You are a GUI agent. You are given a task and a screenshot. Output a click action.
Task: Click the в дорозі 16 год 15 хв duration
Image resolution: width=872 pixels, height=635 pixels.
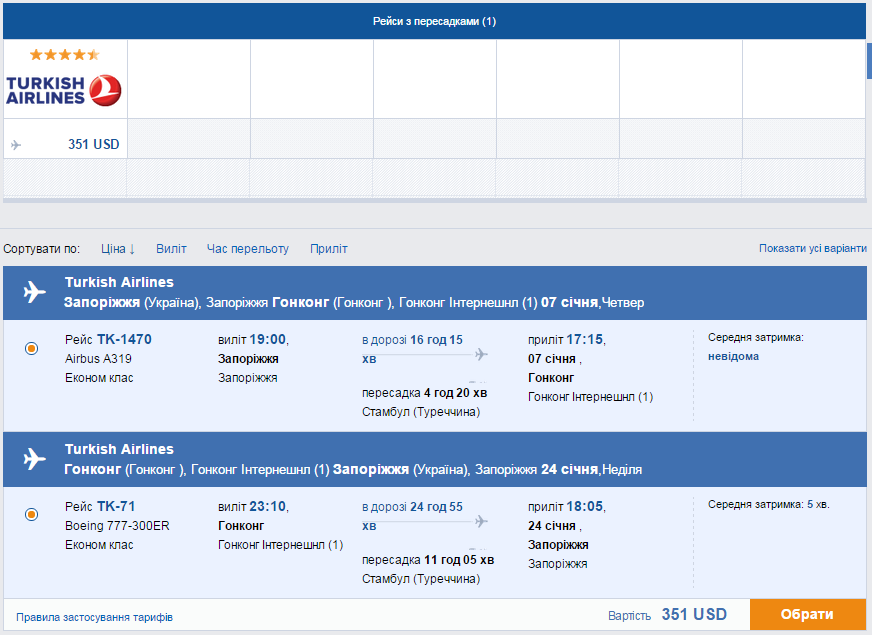(412, 349)
